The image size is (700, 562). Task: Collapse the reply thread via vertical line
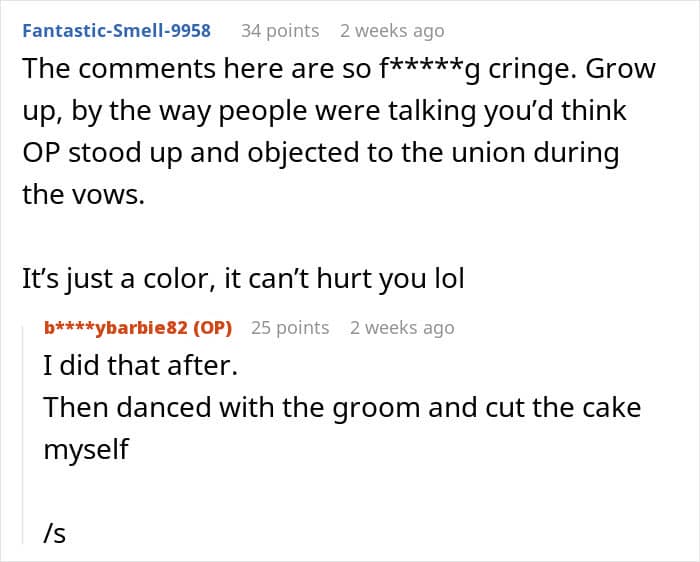(x=23, y=435)
